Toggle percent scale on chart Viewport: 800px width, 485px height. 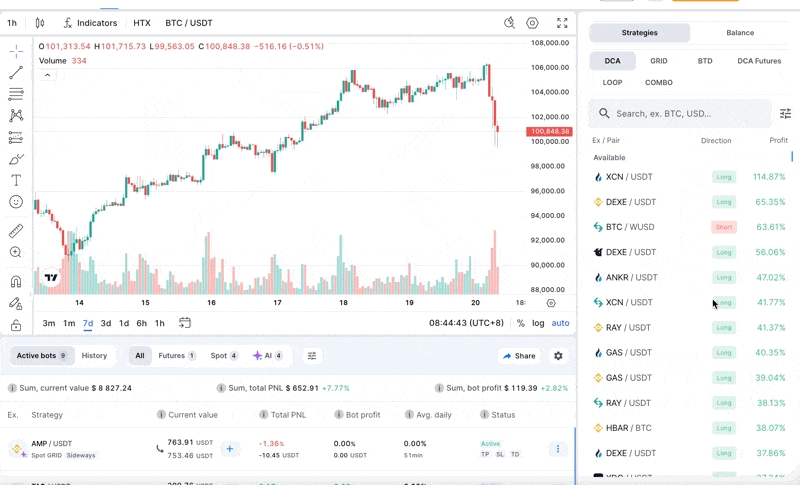point(520,323)
